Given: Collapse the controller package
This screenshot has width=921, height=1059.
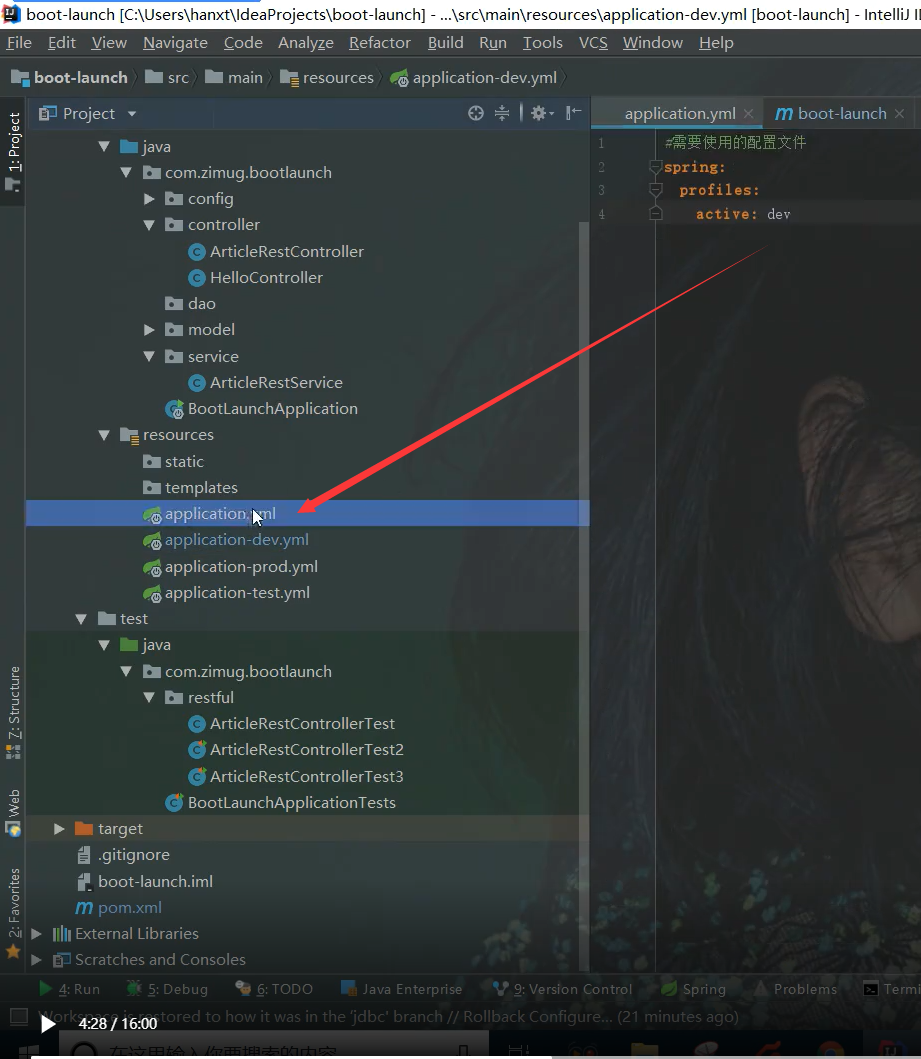Looking at the screenshot, I should pyautogui.click(x=149, y=225).
